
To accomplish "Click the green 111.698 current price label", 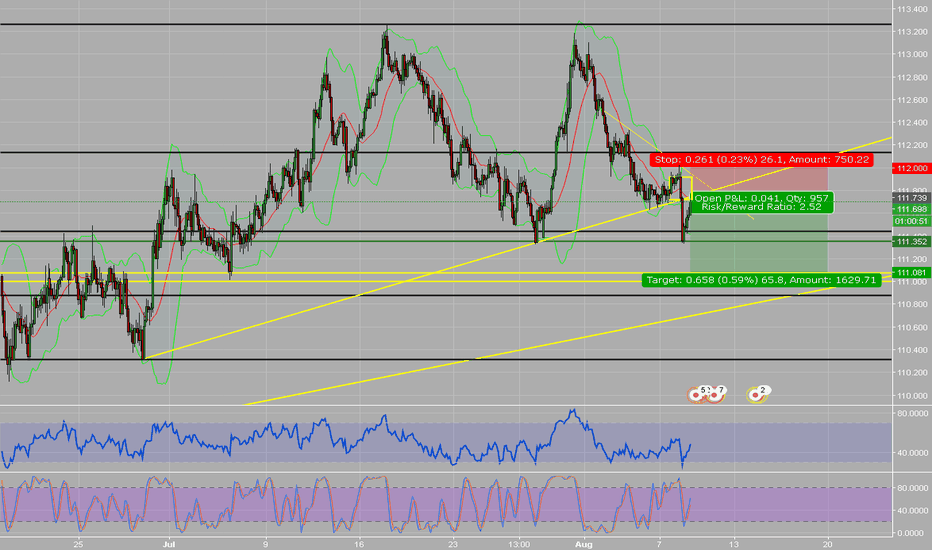I will click(912, 209).
